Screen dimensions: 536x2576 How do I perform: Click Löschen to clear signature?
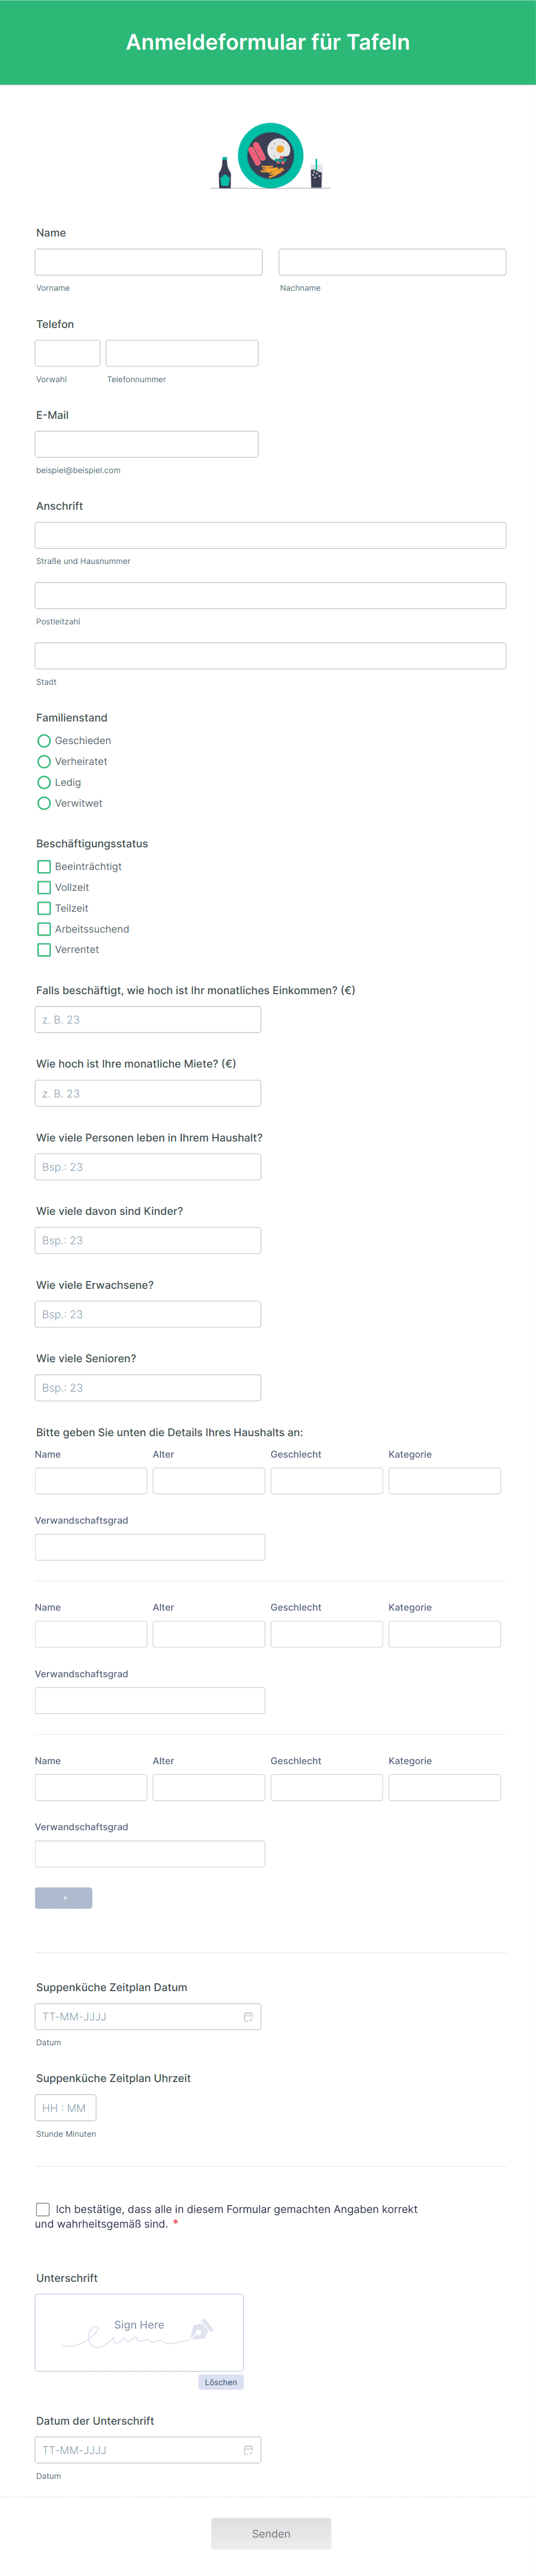point(221,2382)
